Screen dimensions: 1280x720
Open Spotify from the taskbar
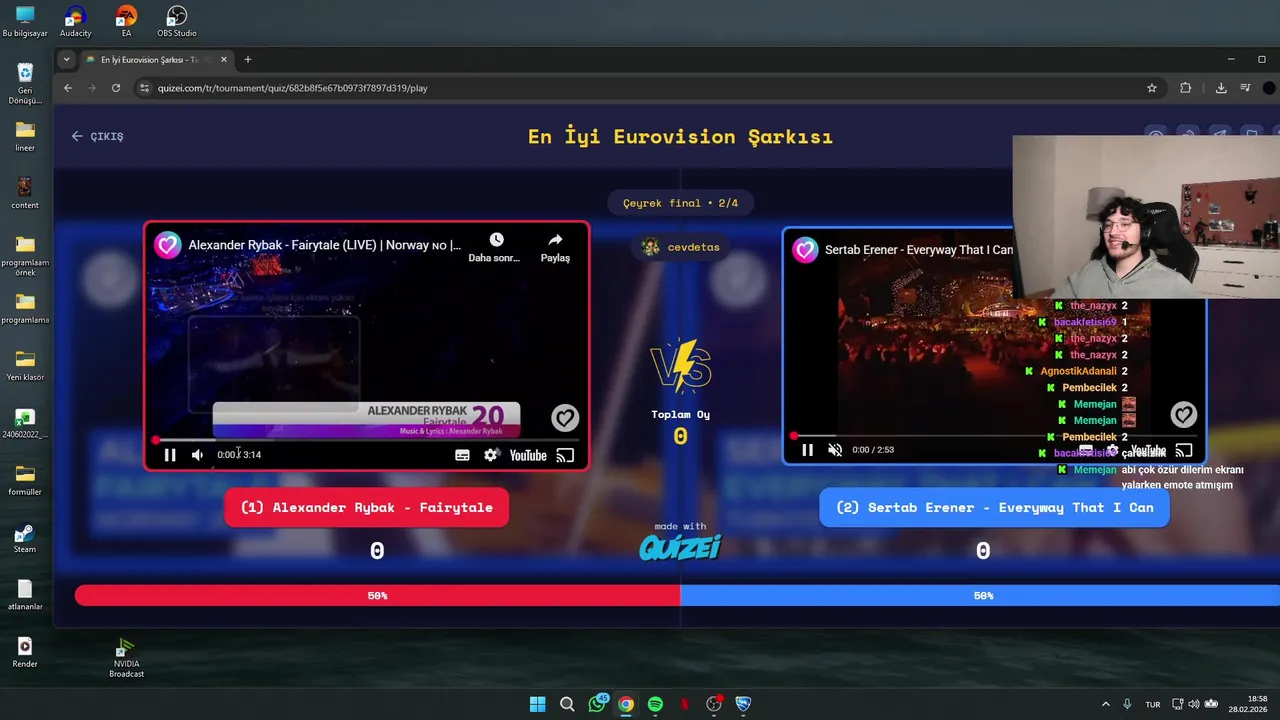[x=655, y=704]
